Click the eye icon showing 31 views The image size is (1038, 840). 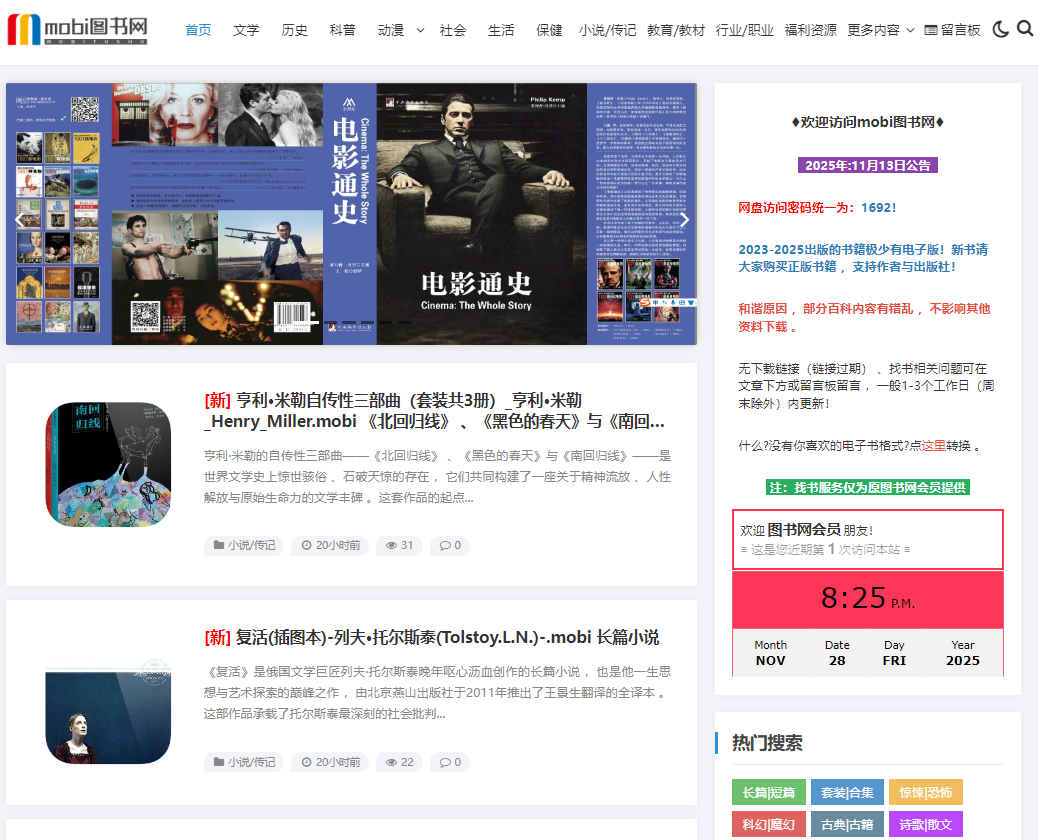pyautogui.click(x=390, y=545)
